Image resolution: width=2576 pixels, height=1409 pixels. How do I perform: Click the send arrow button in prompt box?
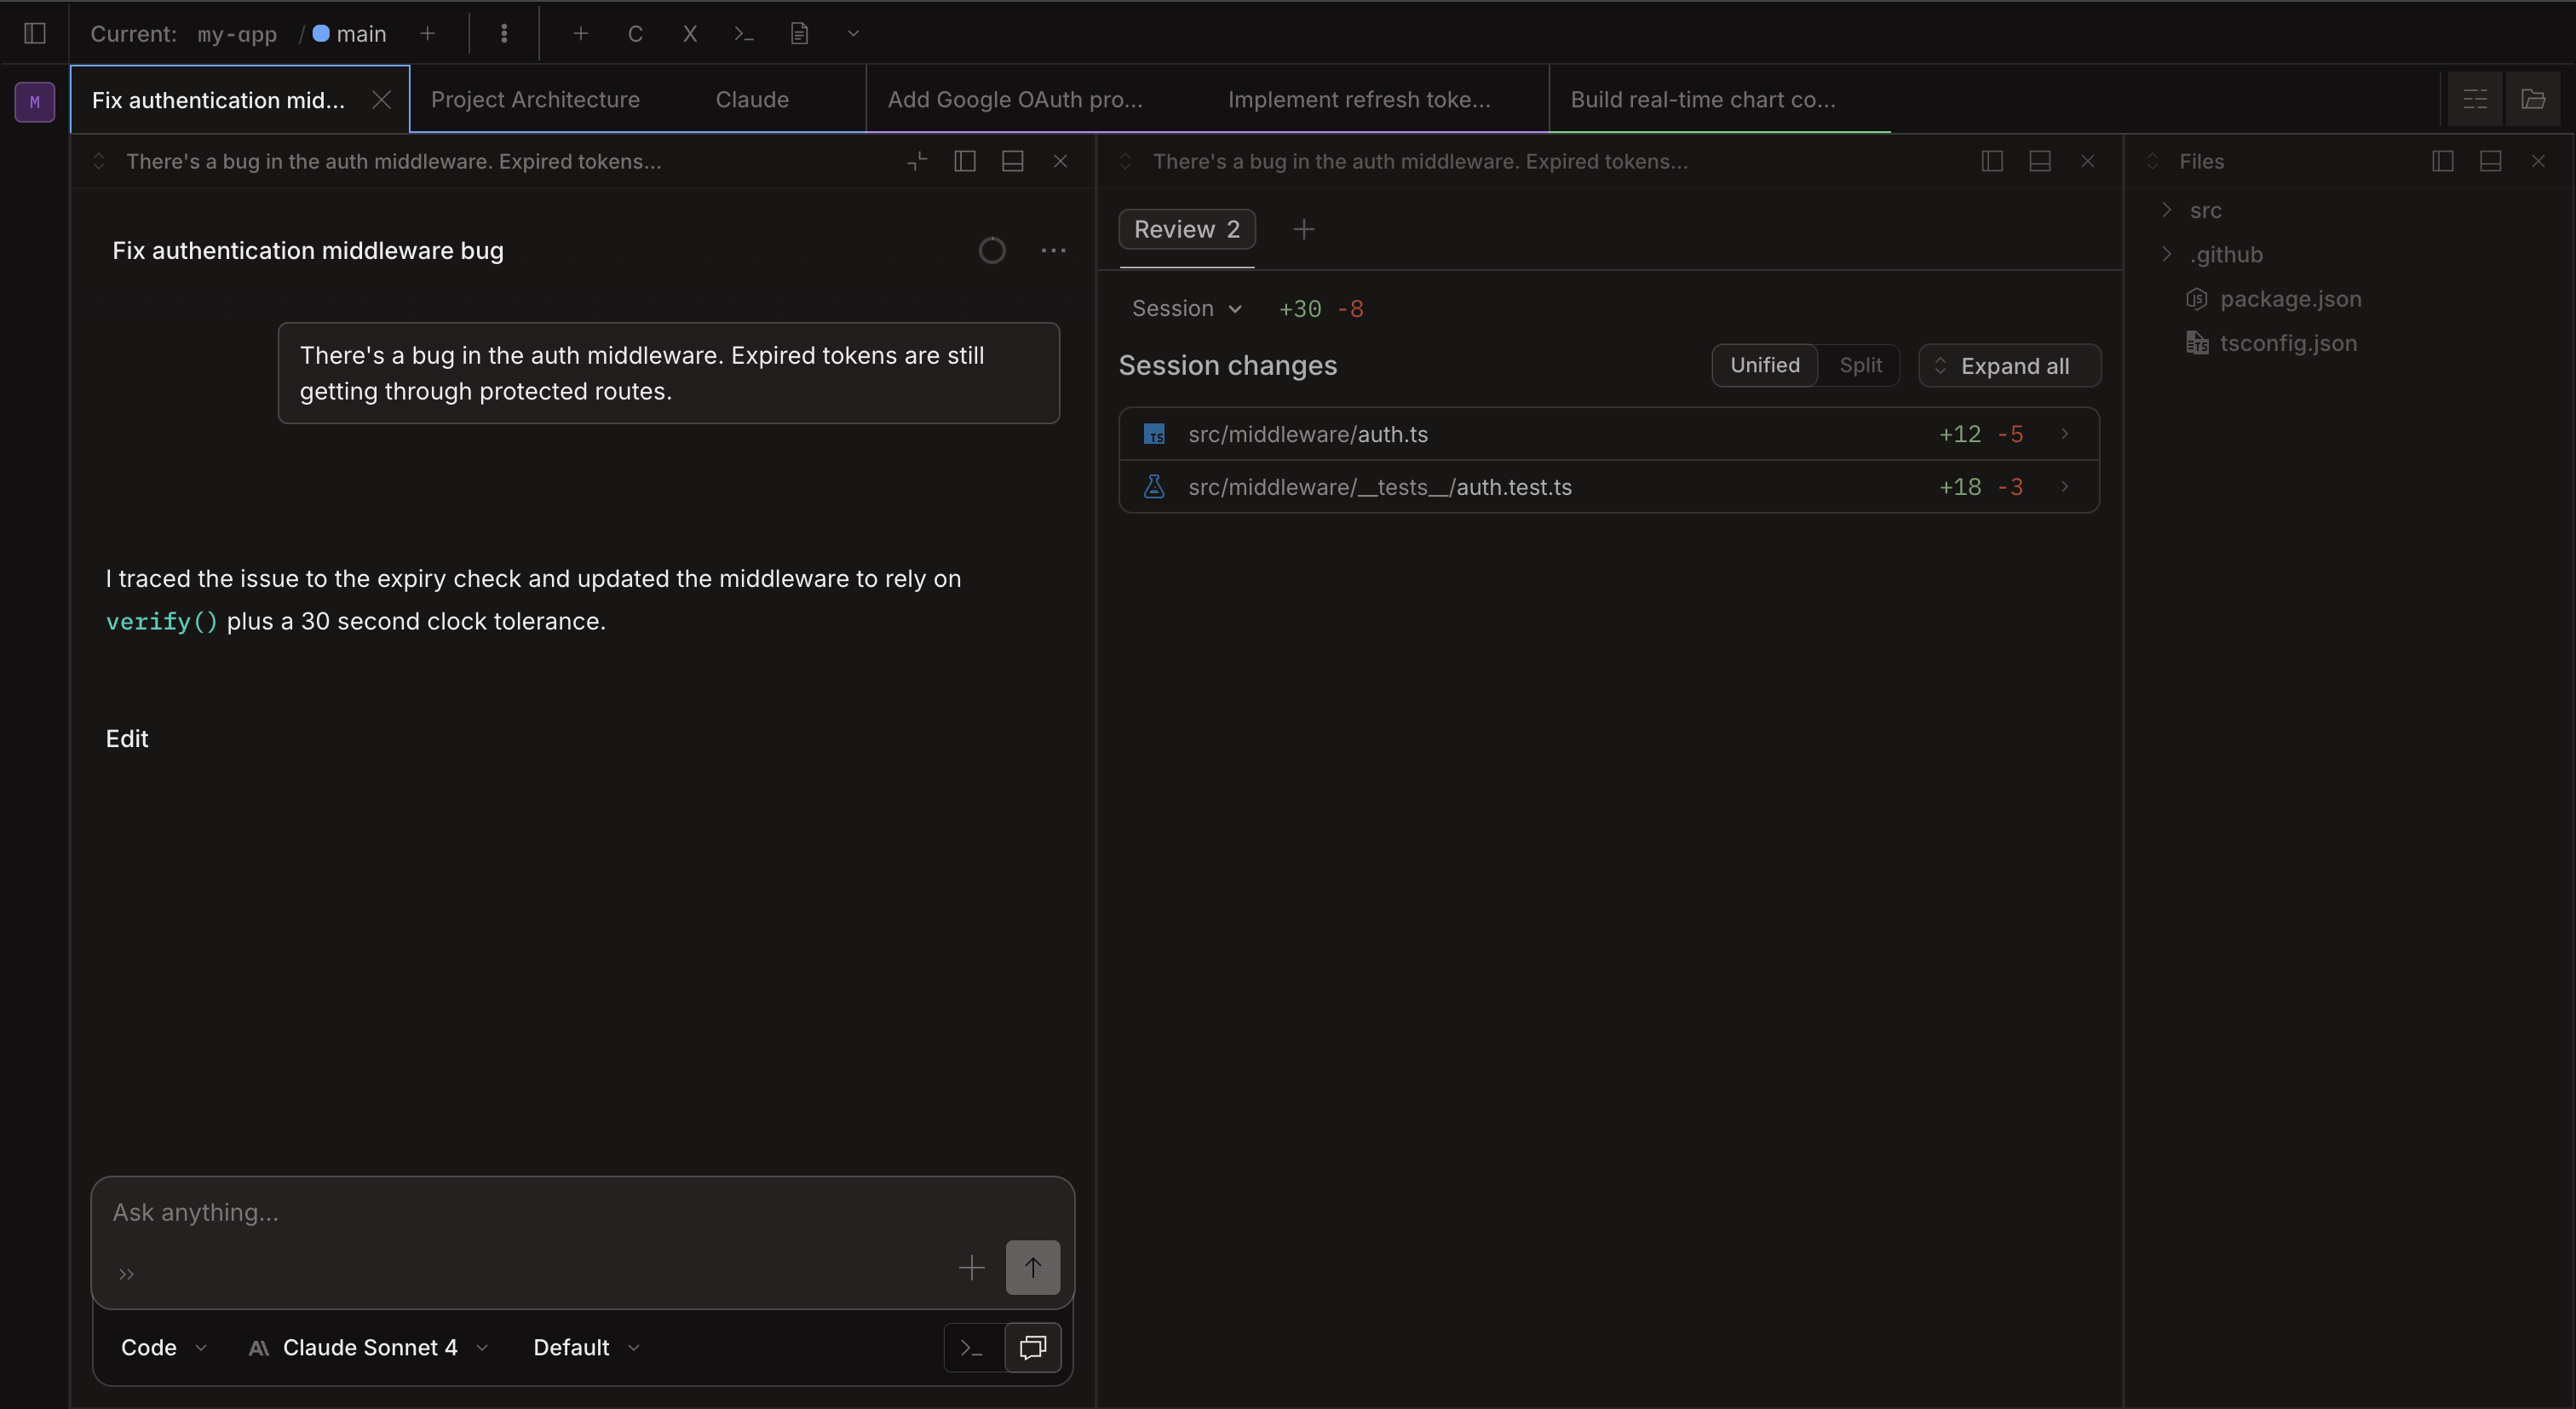pyautogui.click(x=1032, y=1267)
